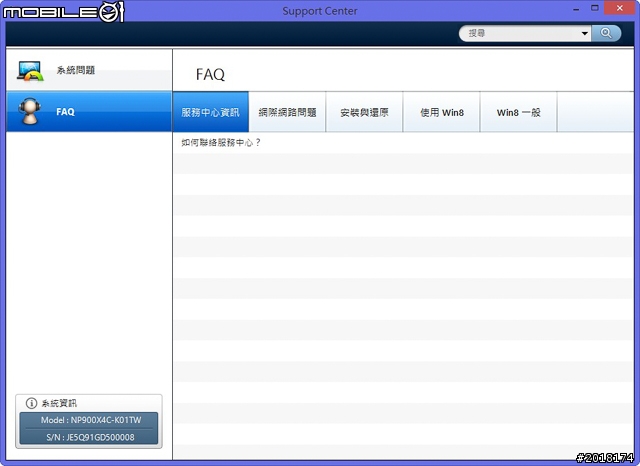Click the headset person FAQ icon

[x=29, y=110]
